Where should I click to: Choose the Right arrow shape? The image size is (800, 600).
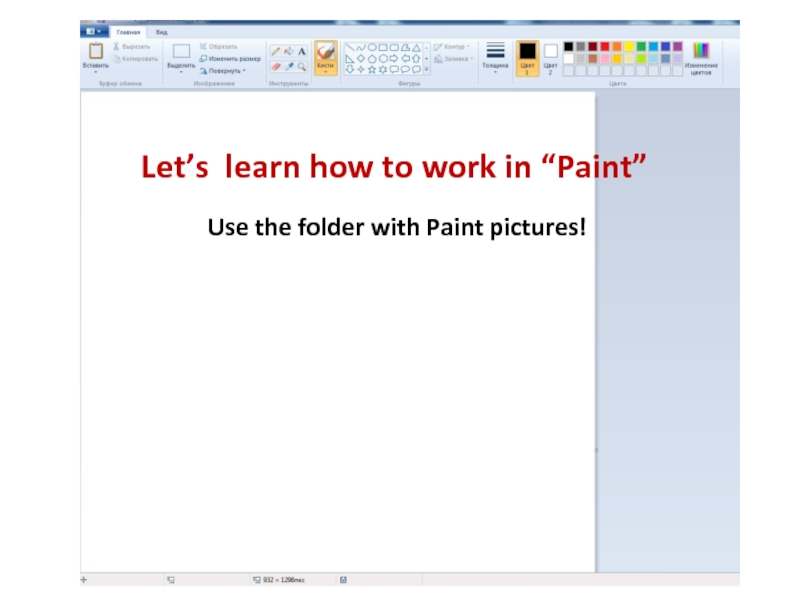[394, 59]
